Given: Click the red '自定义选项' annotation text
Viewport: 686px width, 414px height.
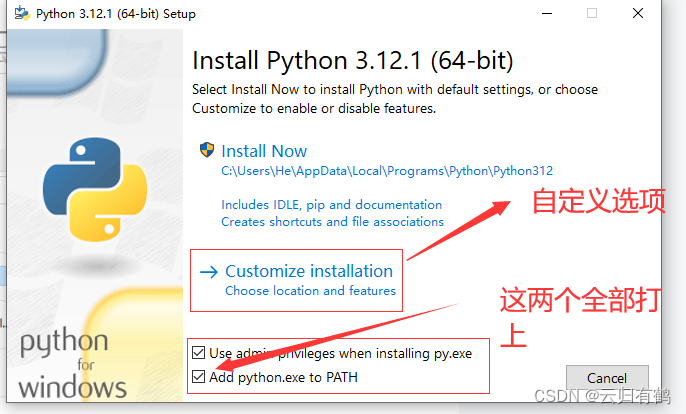Looking at the screenshot, I should [x=599, y=201].
